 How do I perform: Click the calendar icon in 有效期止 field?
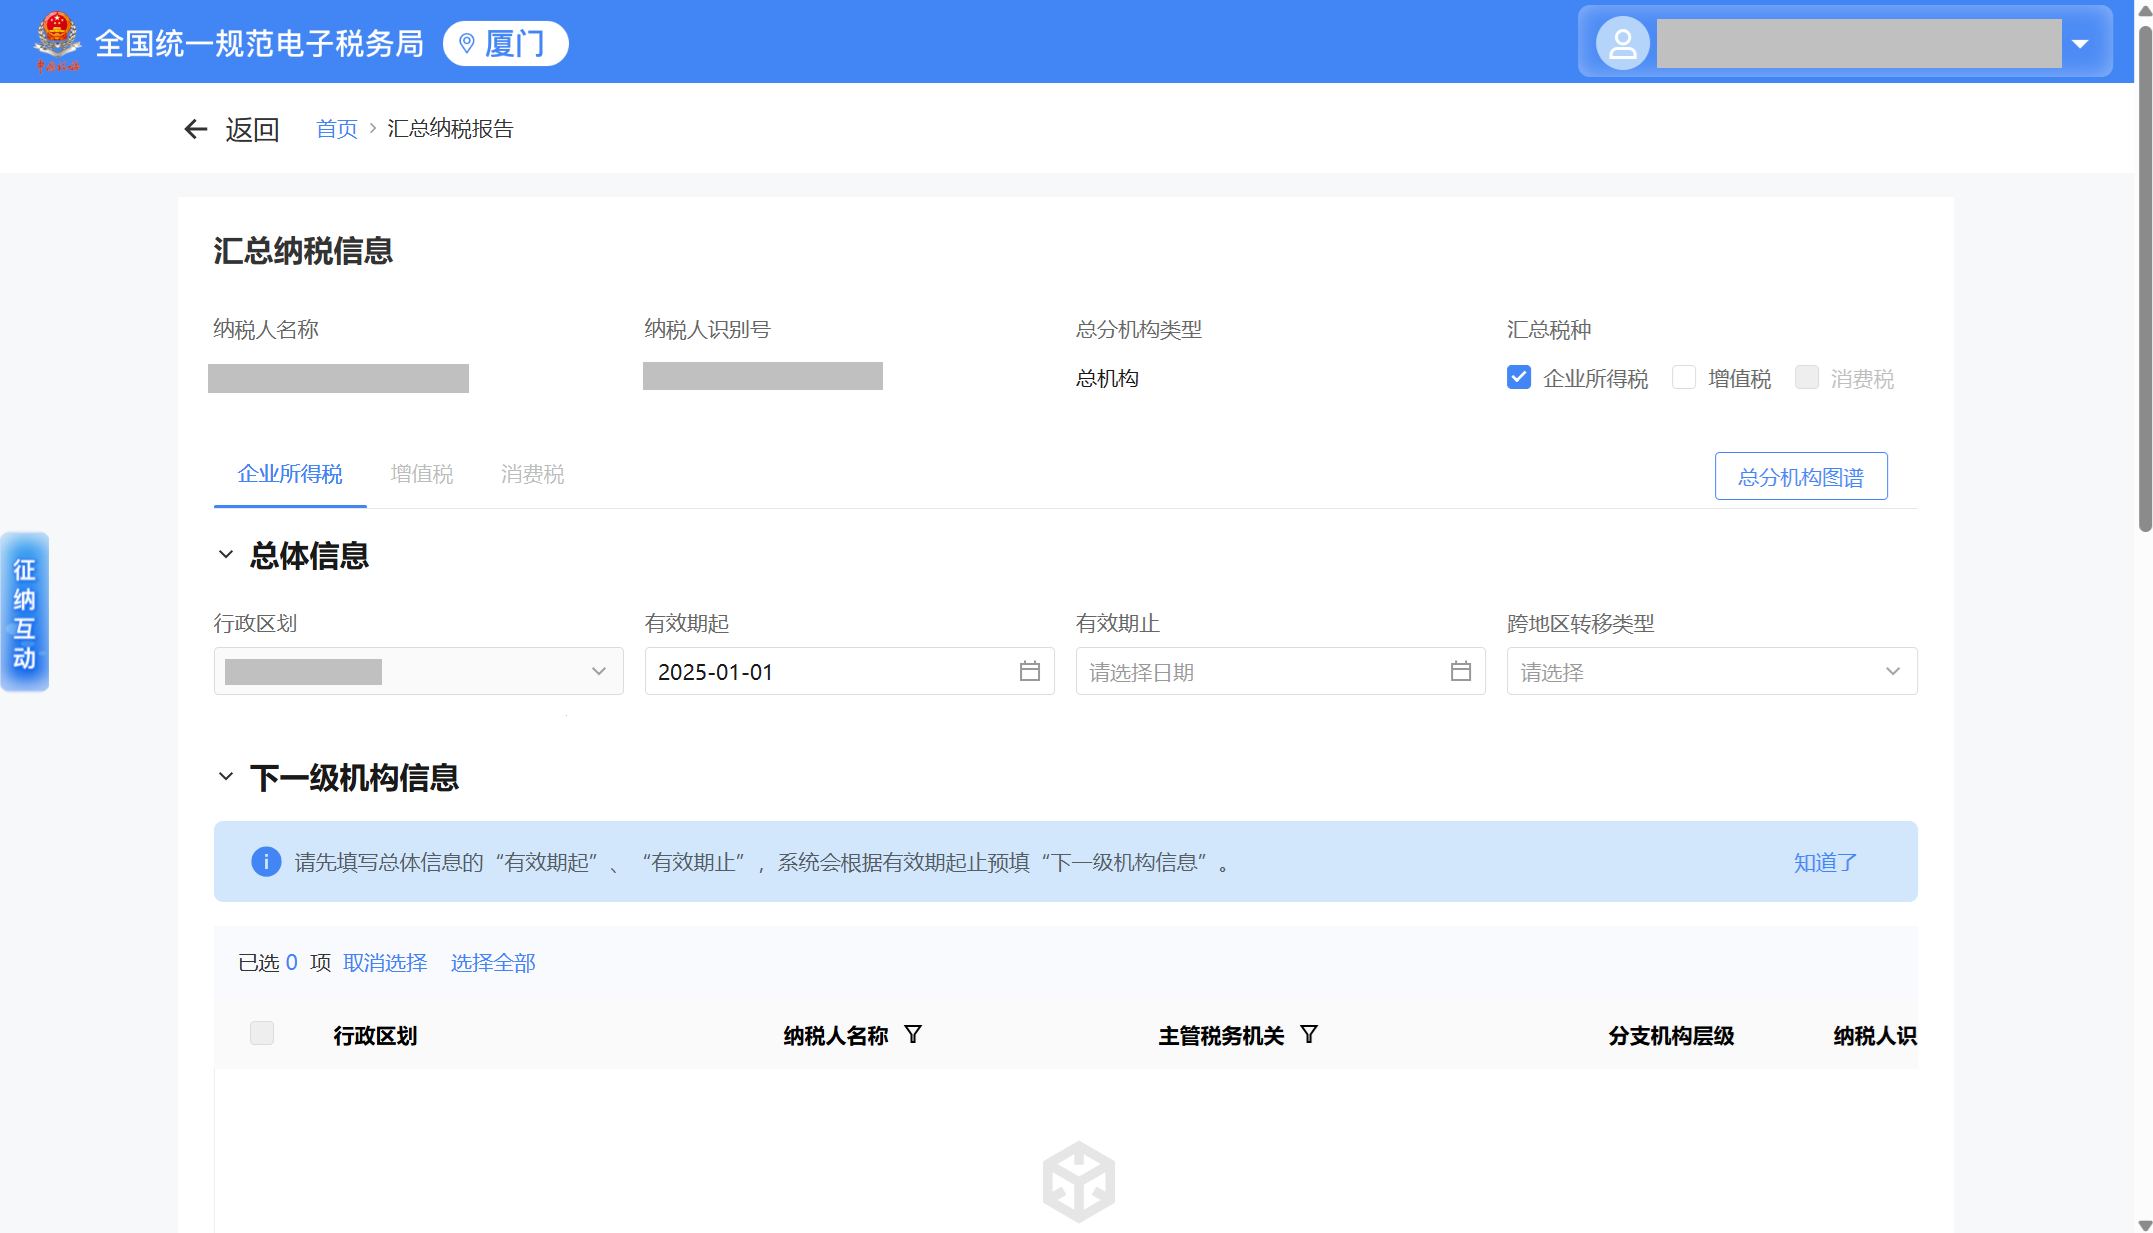pyautogui.click(x=1460, y=671)
